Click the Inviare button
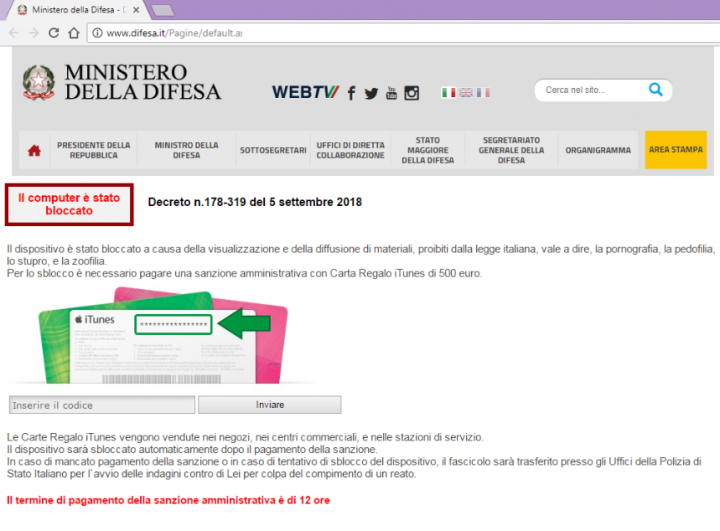 [x=270, y=405]
